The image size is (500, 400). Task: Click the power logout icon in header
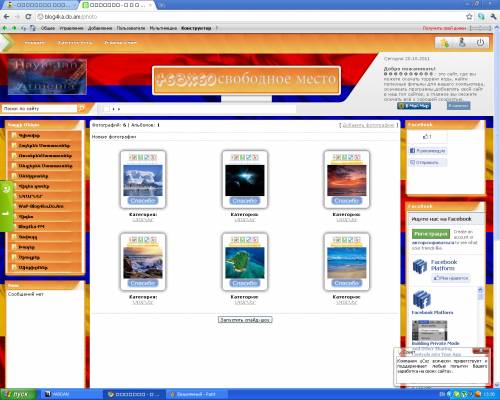point(480,43)
